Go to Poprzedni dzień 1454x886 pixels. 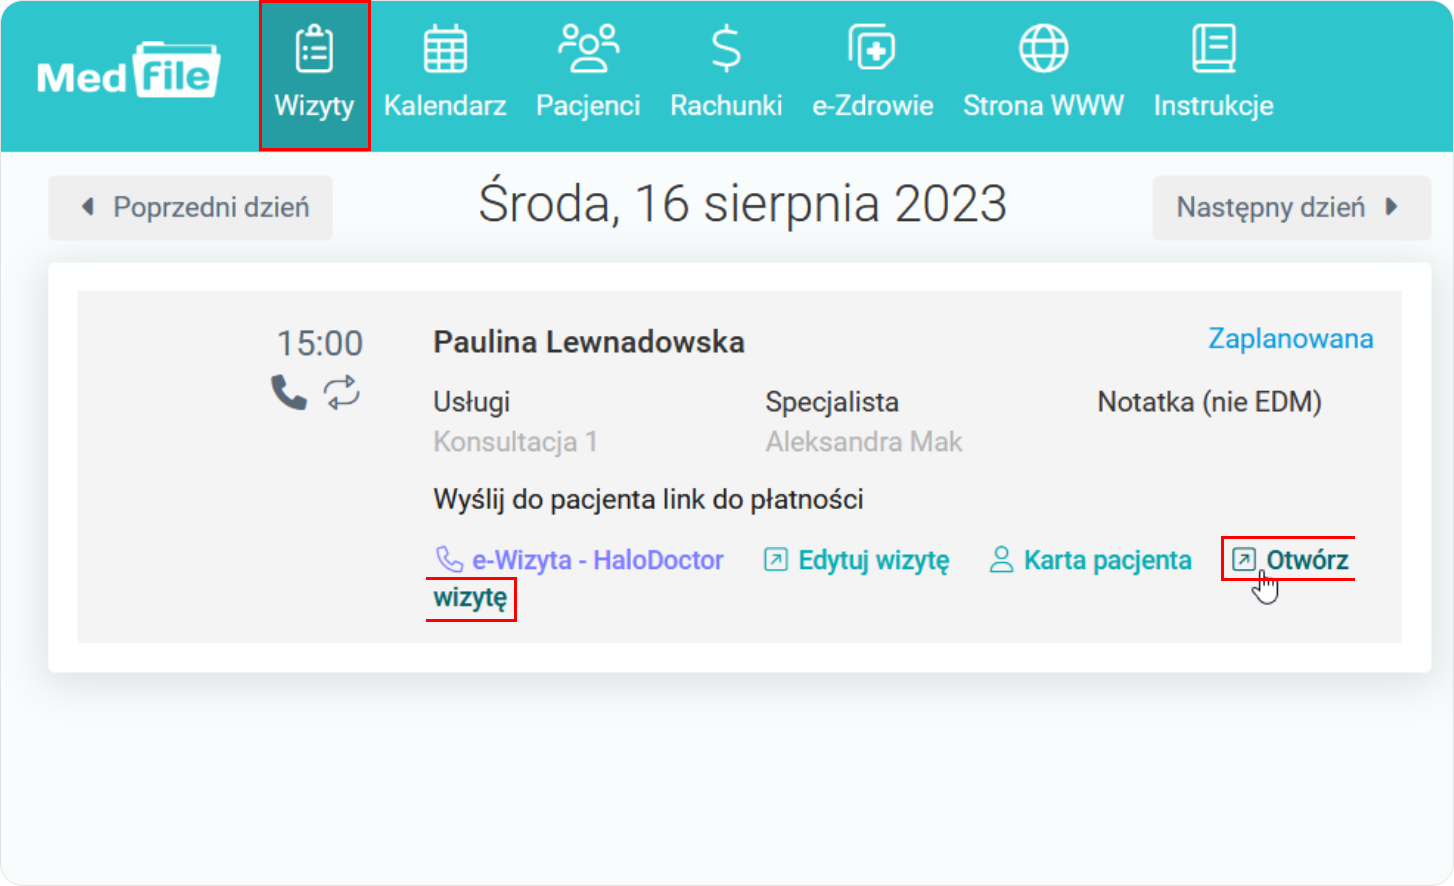pos(190,207)
